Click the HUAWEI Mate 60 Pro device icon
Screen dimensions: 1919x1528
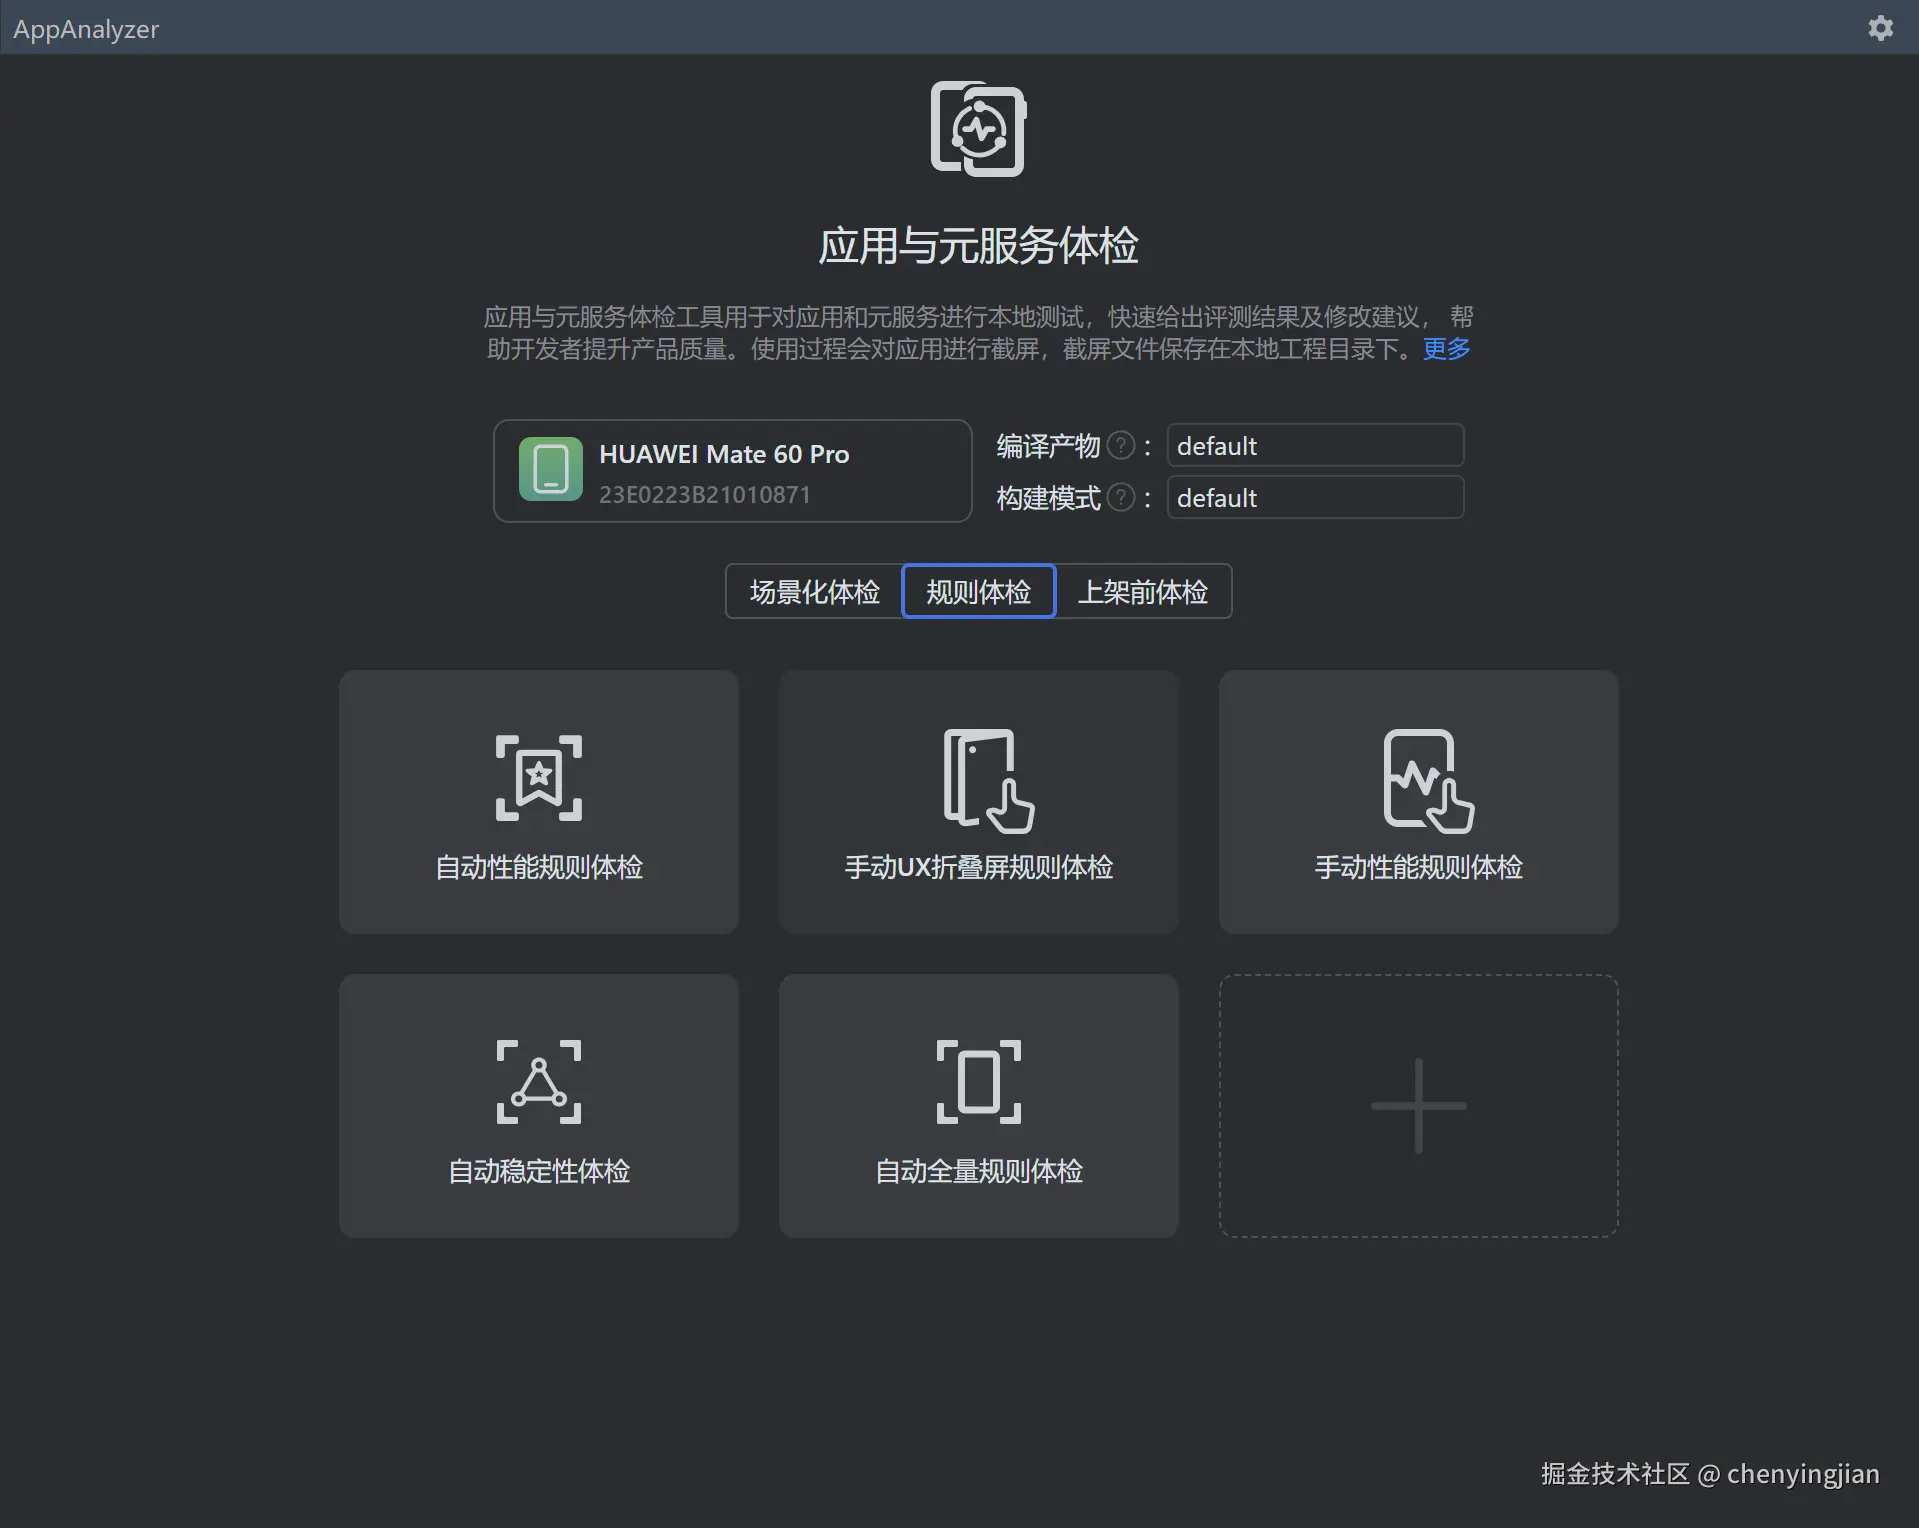(x=549, y=470)
